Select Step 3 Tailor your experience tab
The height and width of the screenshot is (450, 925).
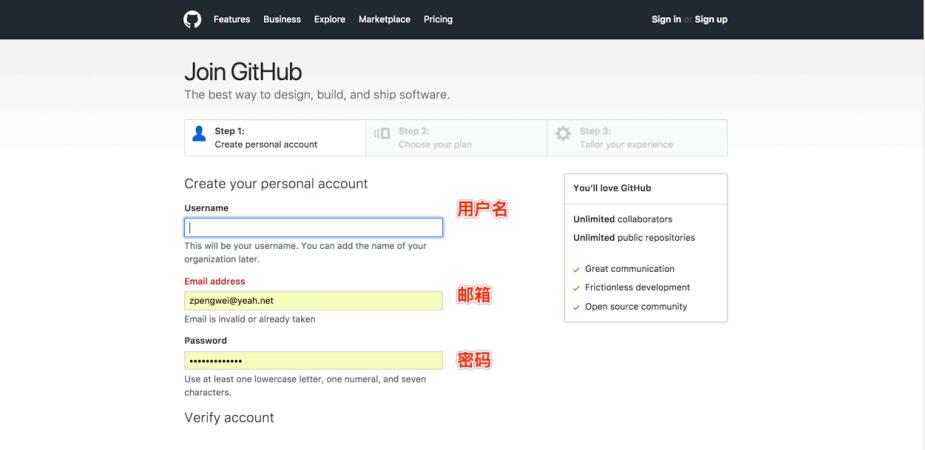637,138
